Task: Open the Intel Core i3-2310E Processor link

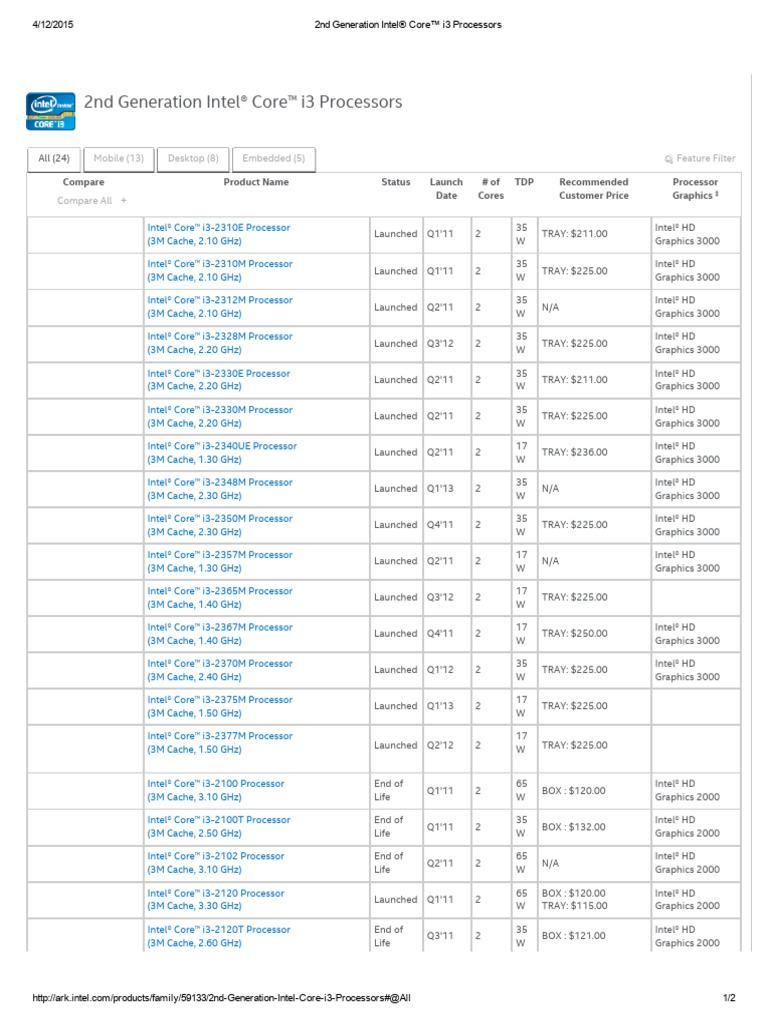Action: point(219,228)
